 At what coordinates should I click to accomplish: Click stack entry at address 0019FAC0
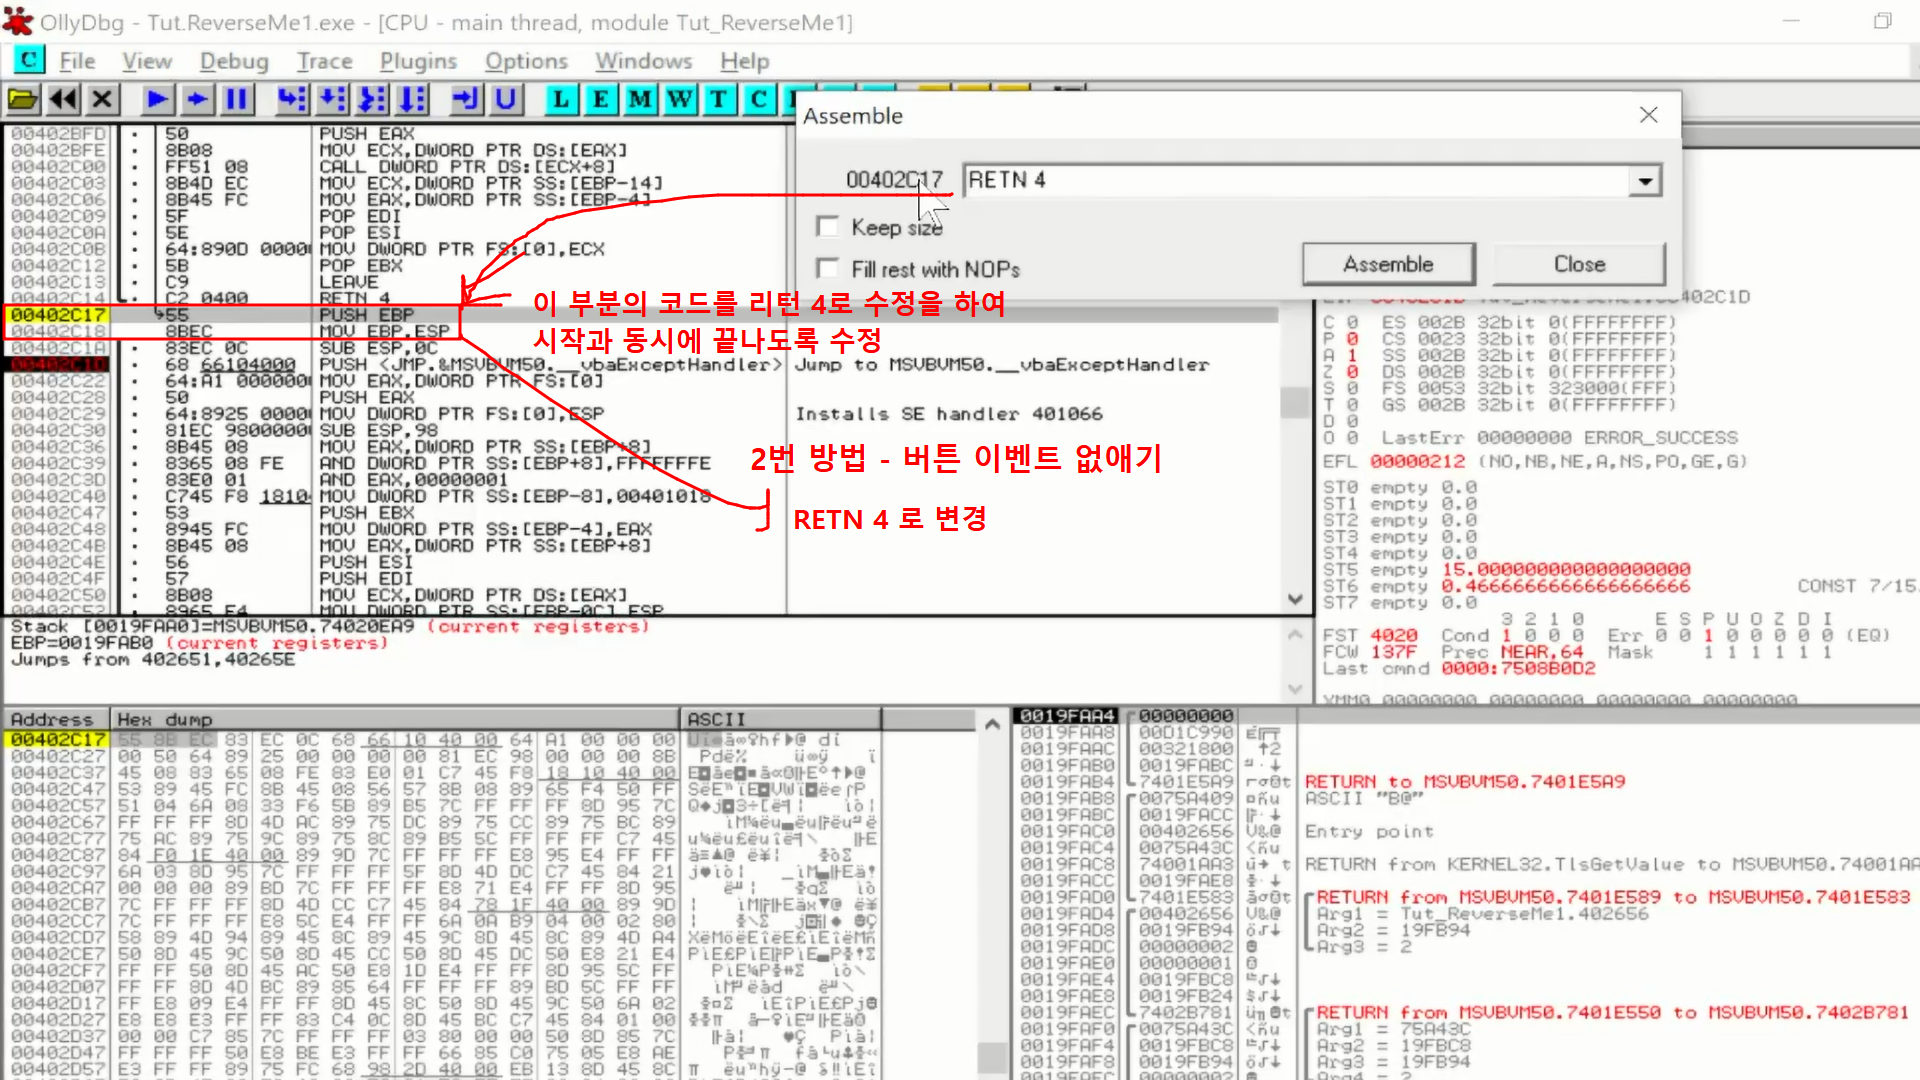coord(1066,832)
